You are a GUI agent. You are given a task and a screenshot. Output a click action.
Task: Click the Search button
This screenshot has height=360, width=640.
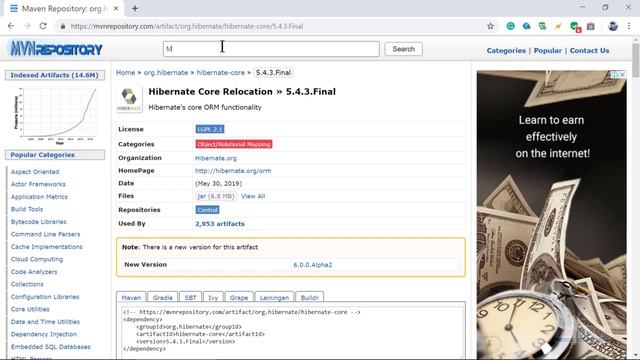[403, 49]
